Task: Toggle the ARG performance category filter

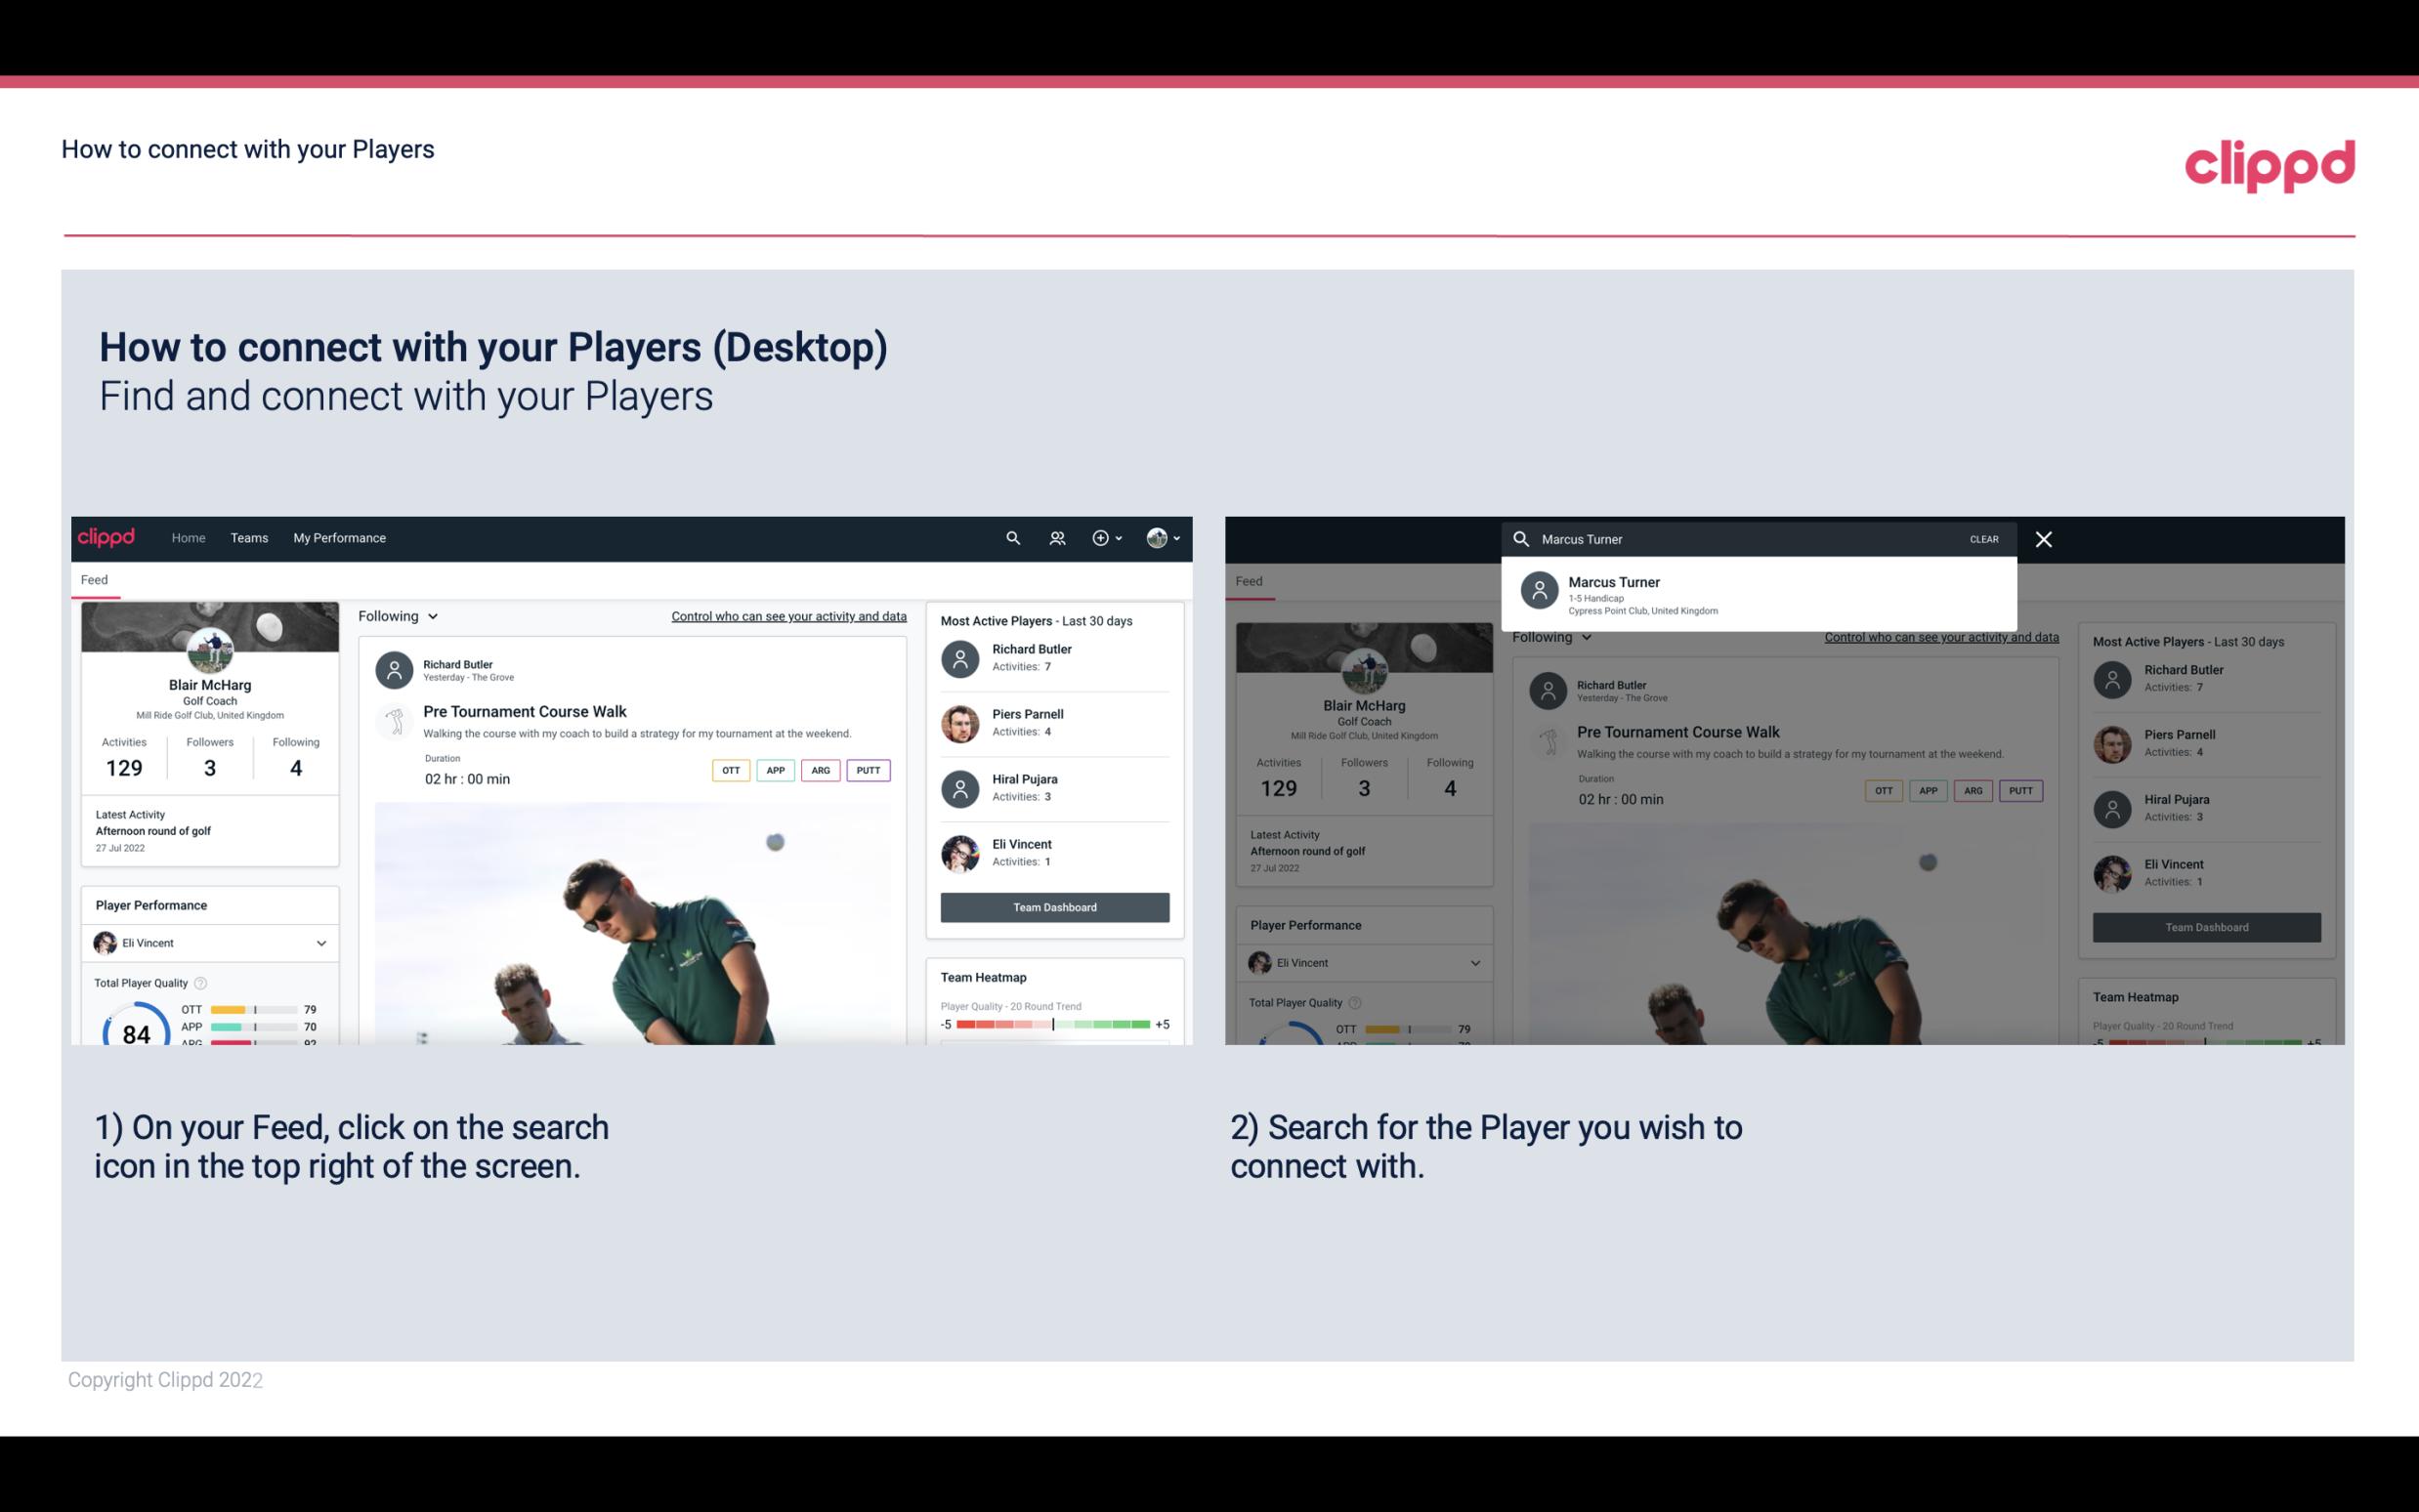Action: tap(819, 770)
